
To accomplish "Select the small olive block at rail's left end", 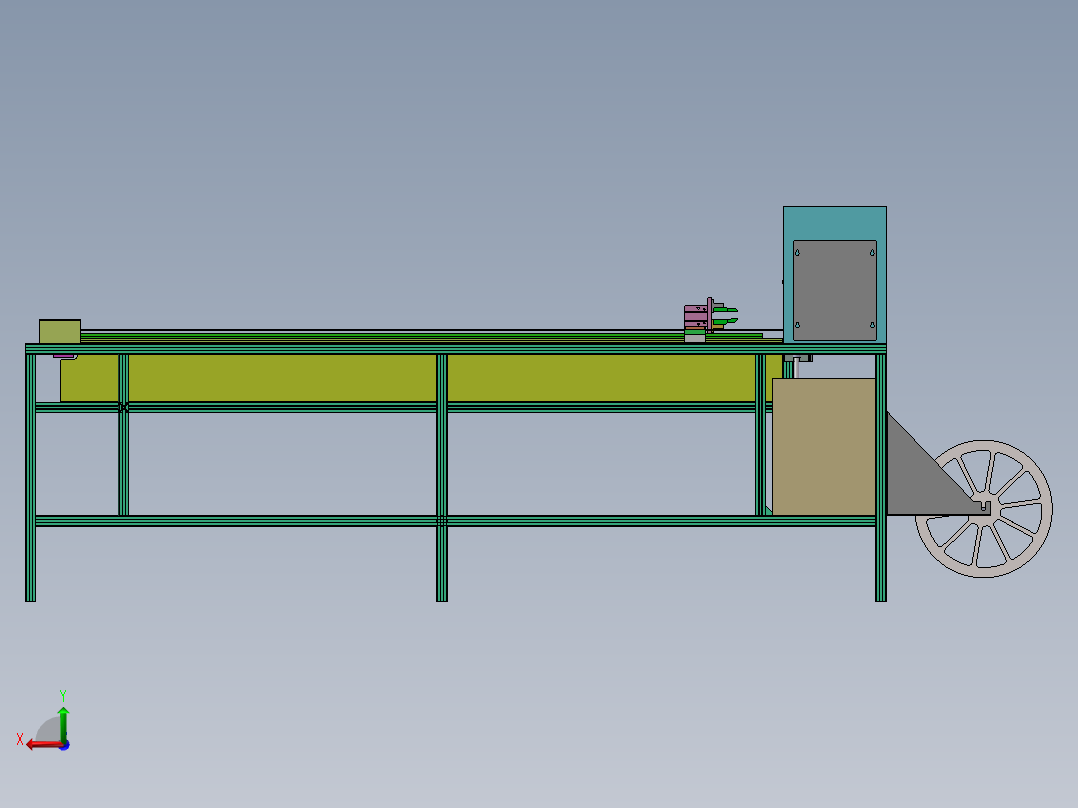I will [60, 331].
